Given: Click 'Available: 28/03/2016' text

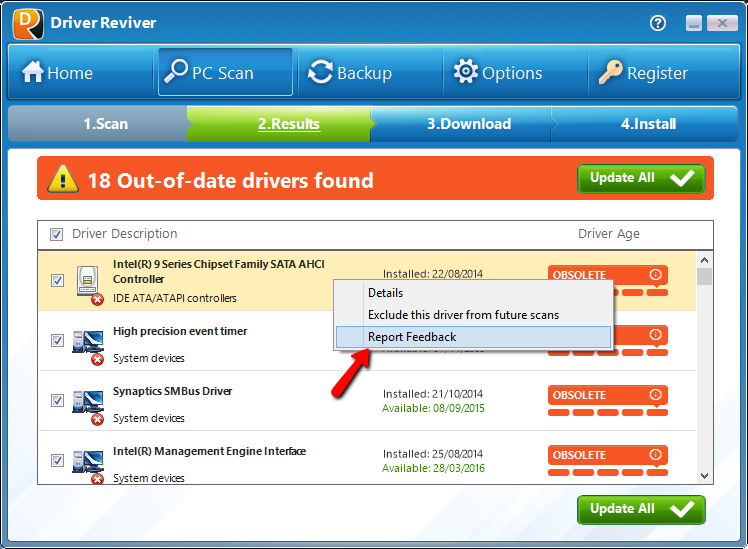Looking at the screenshot, I should point(433,468).
